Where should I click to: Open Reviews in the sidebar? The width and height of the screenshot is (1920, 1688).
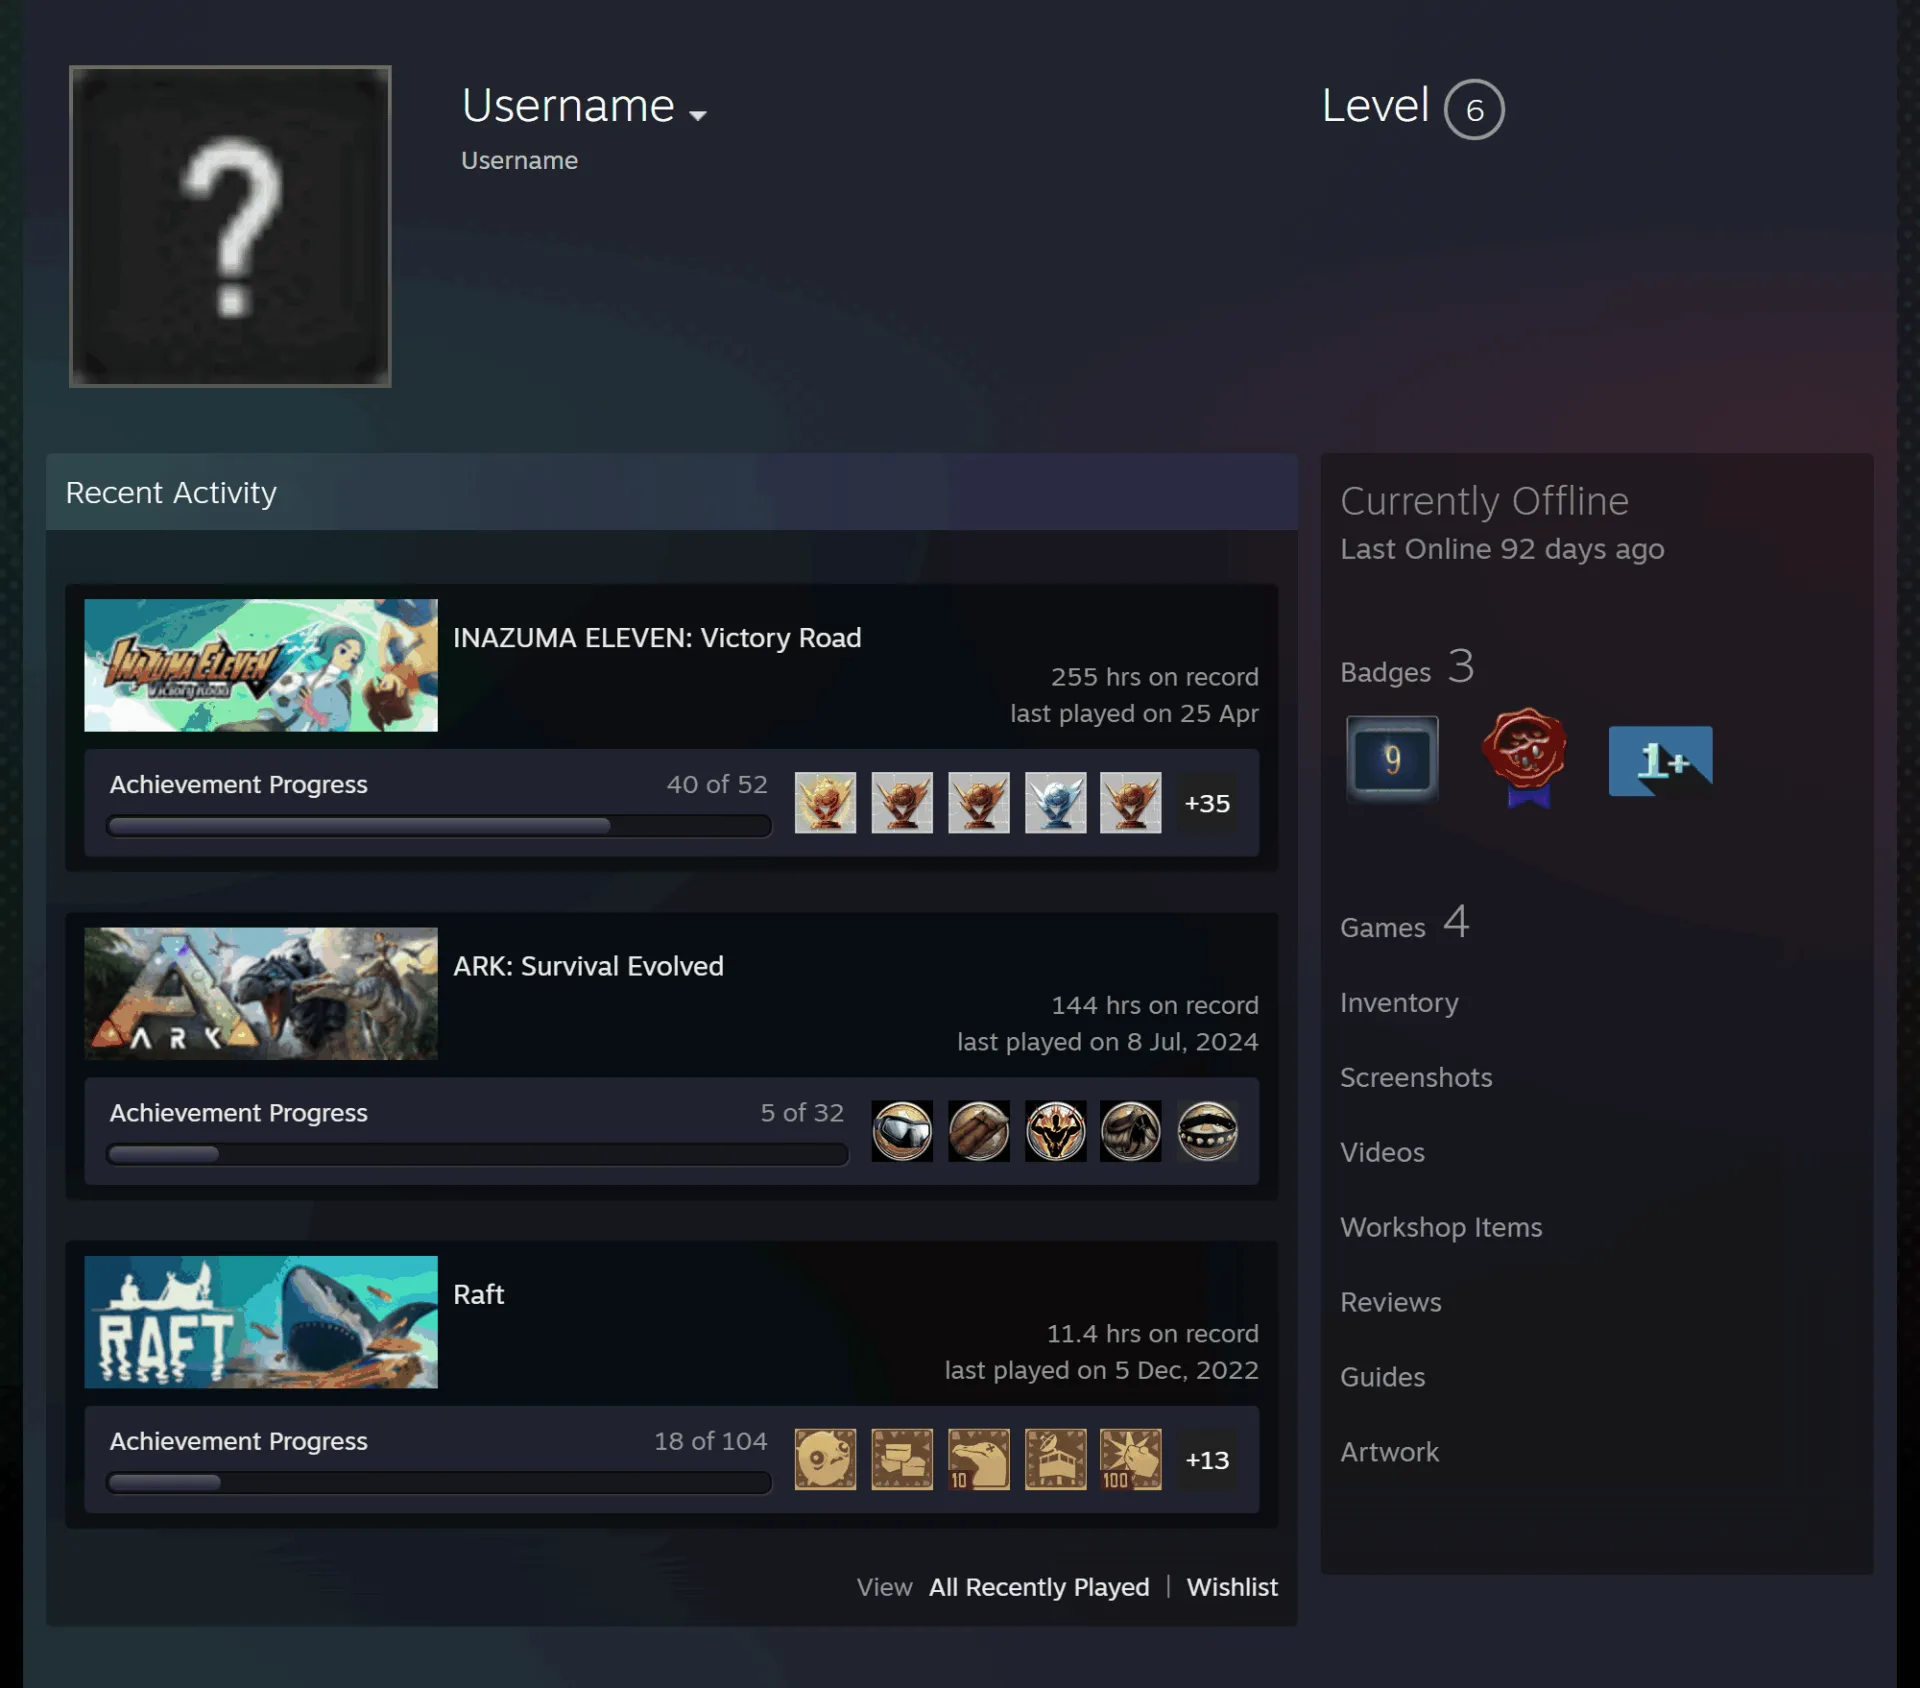coord(1391,1302)
